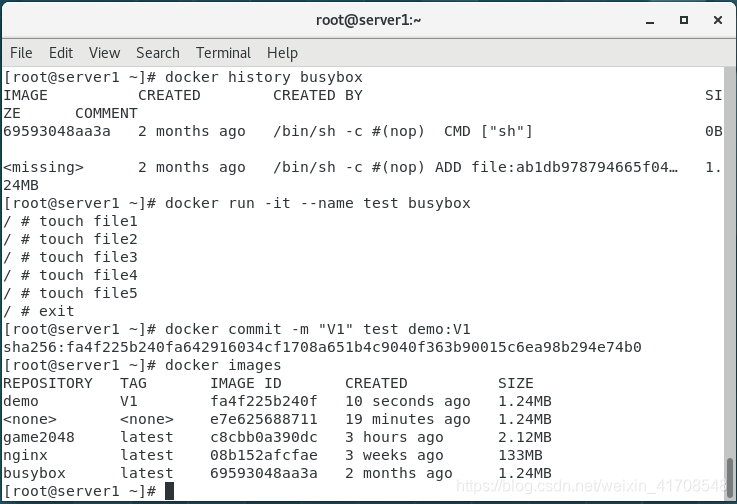Click image ID fa4f225b240f

[264, 401]
